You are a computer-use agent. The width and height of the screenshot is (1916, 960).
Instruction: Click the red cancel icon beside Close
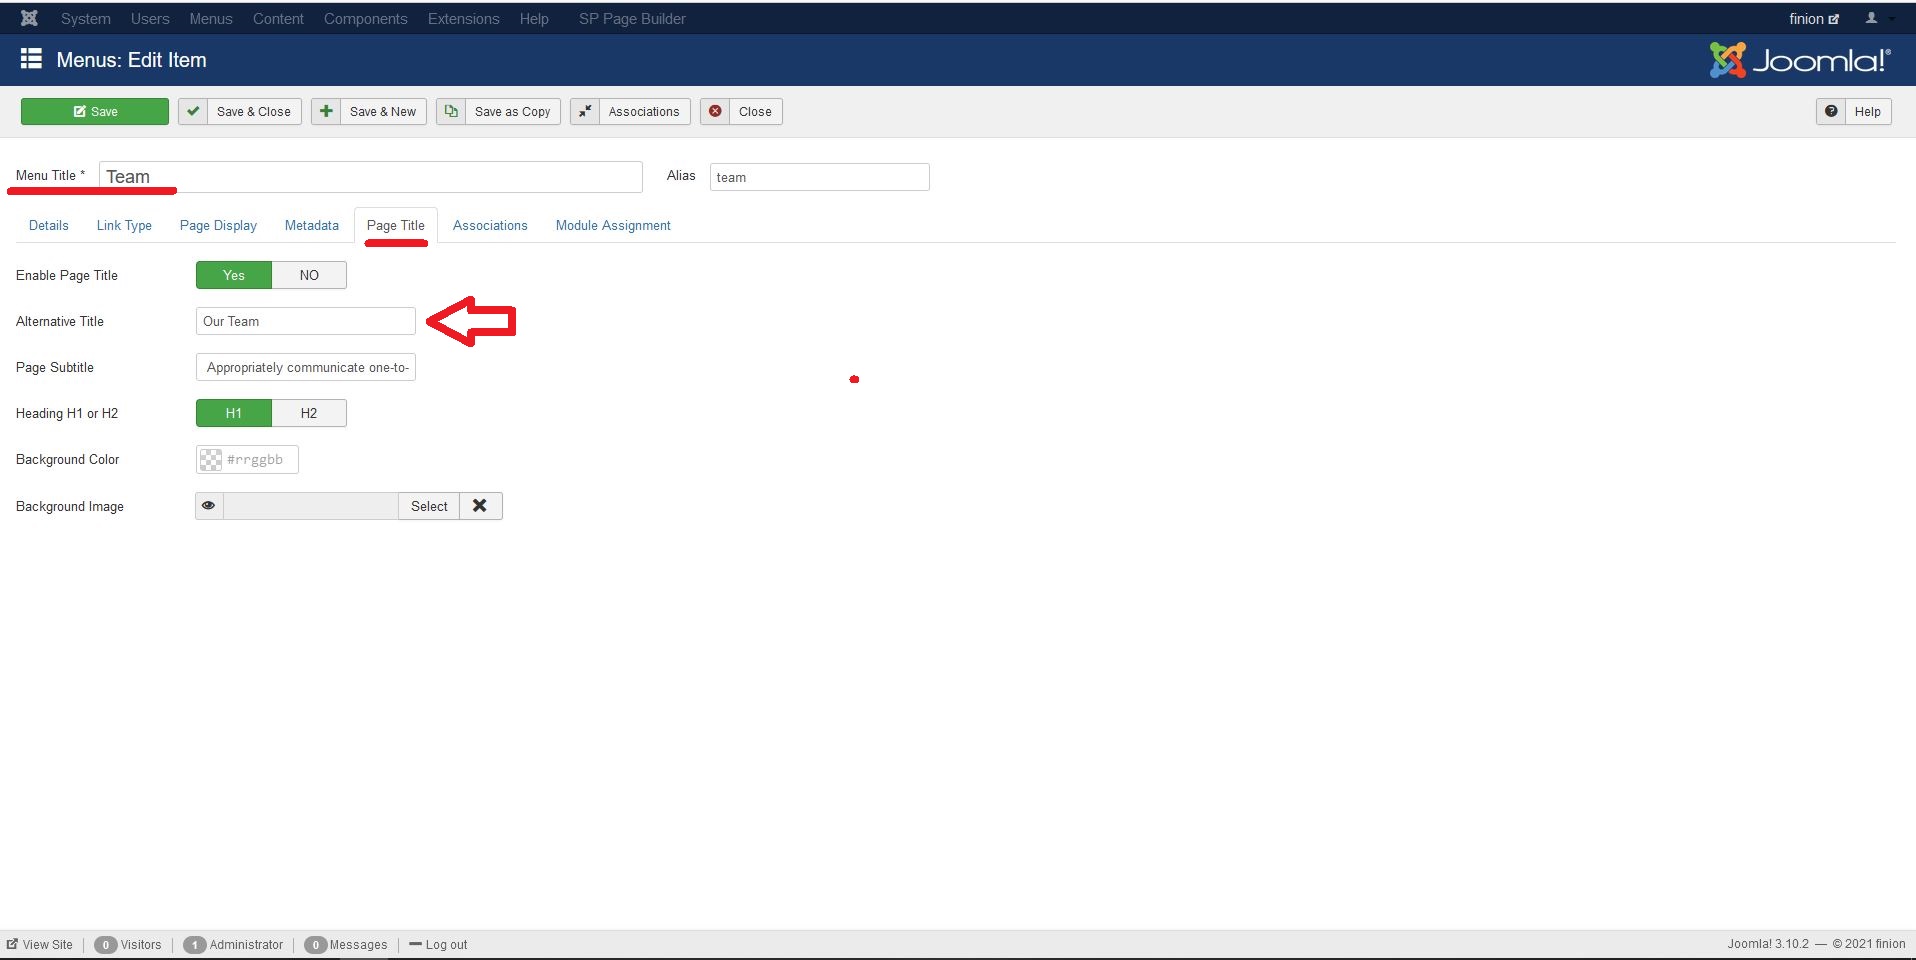pyautogui.click(x=715, y=111)
